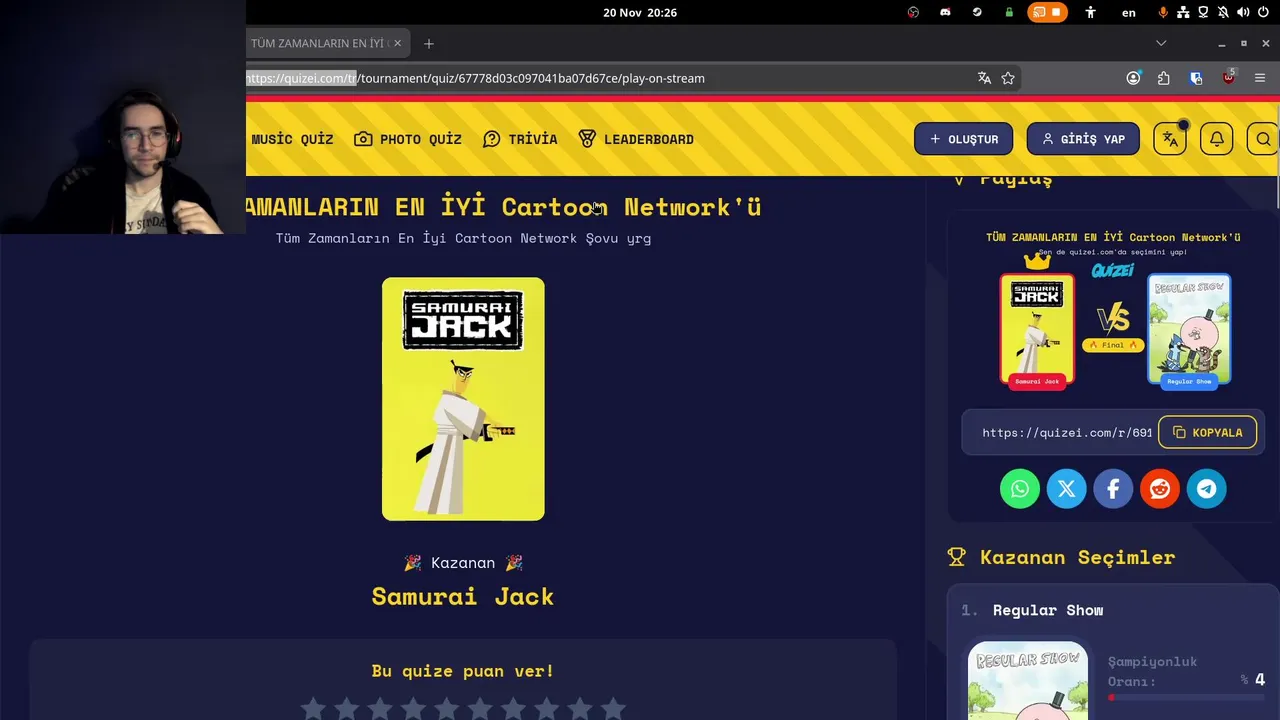1280x720 pixels.
Task: Open the site search magnifier button
Action: coord(1264,139)
